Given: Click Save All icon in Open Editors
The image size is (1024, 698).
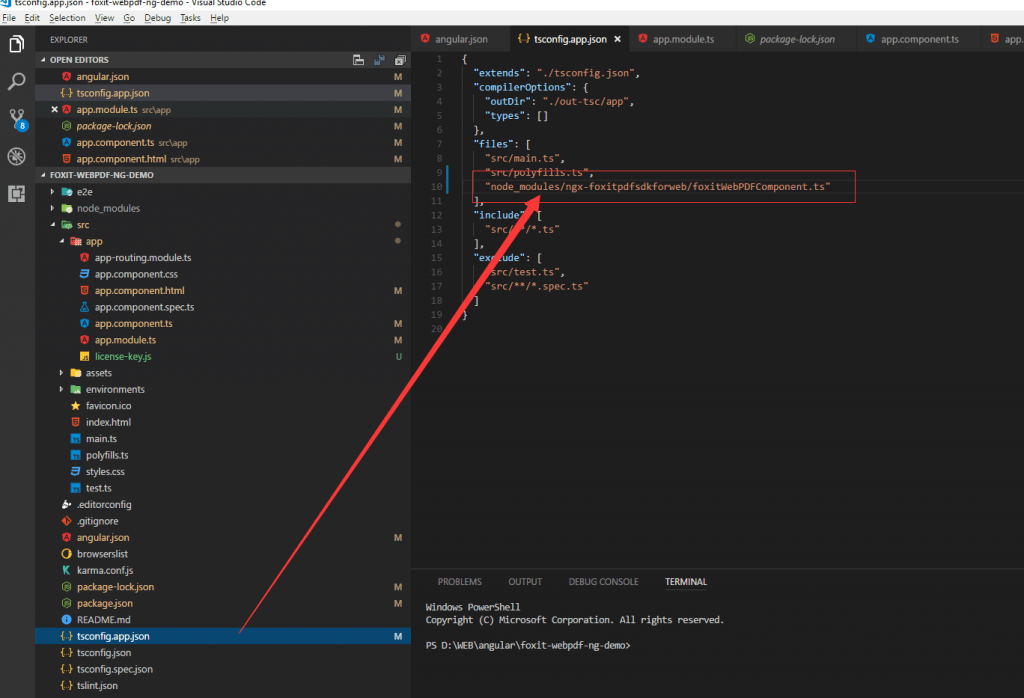Looking at the screenshot, I should point(379,60).
